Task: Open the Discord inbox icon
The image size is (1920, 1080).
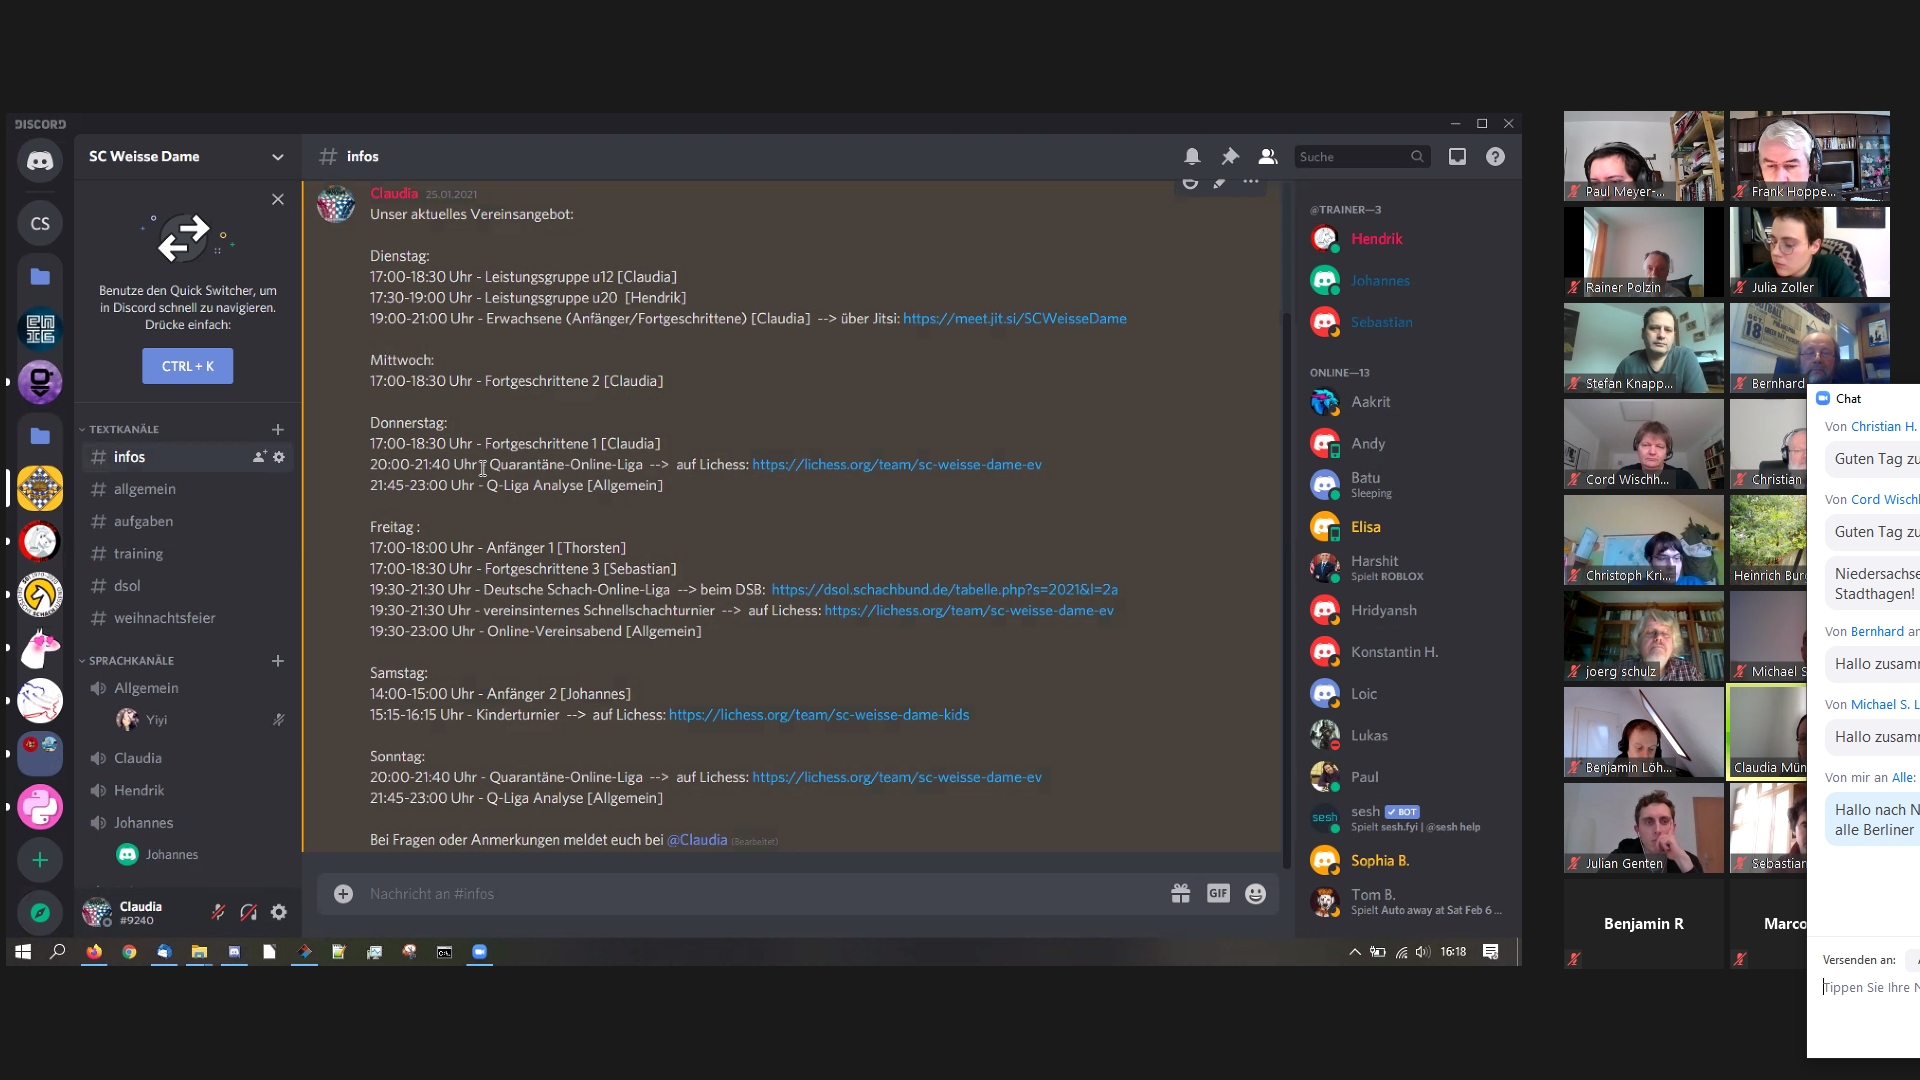Action: point(1457,157)
